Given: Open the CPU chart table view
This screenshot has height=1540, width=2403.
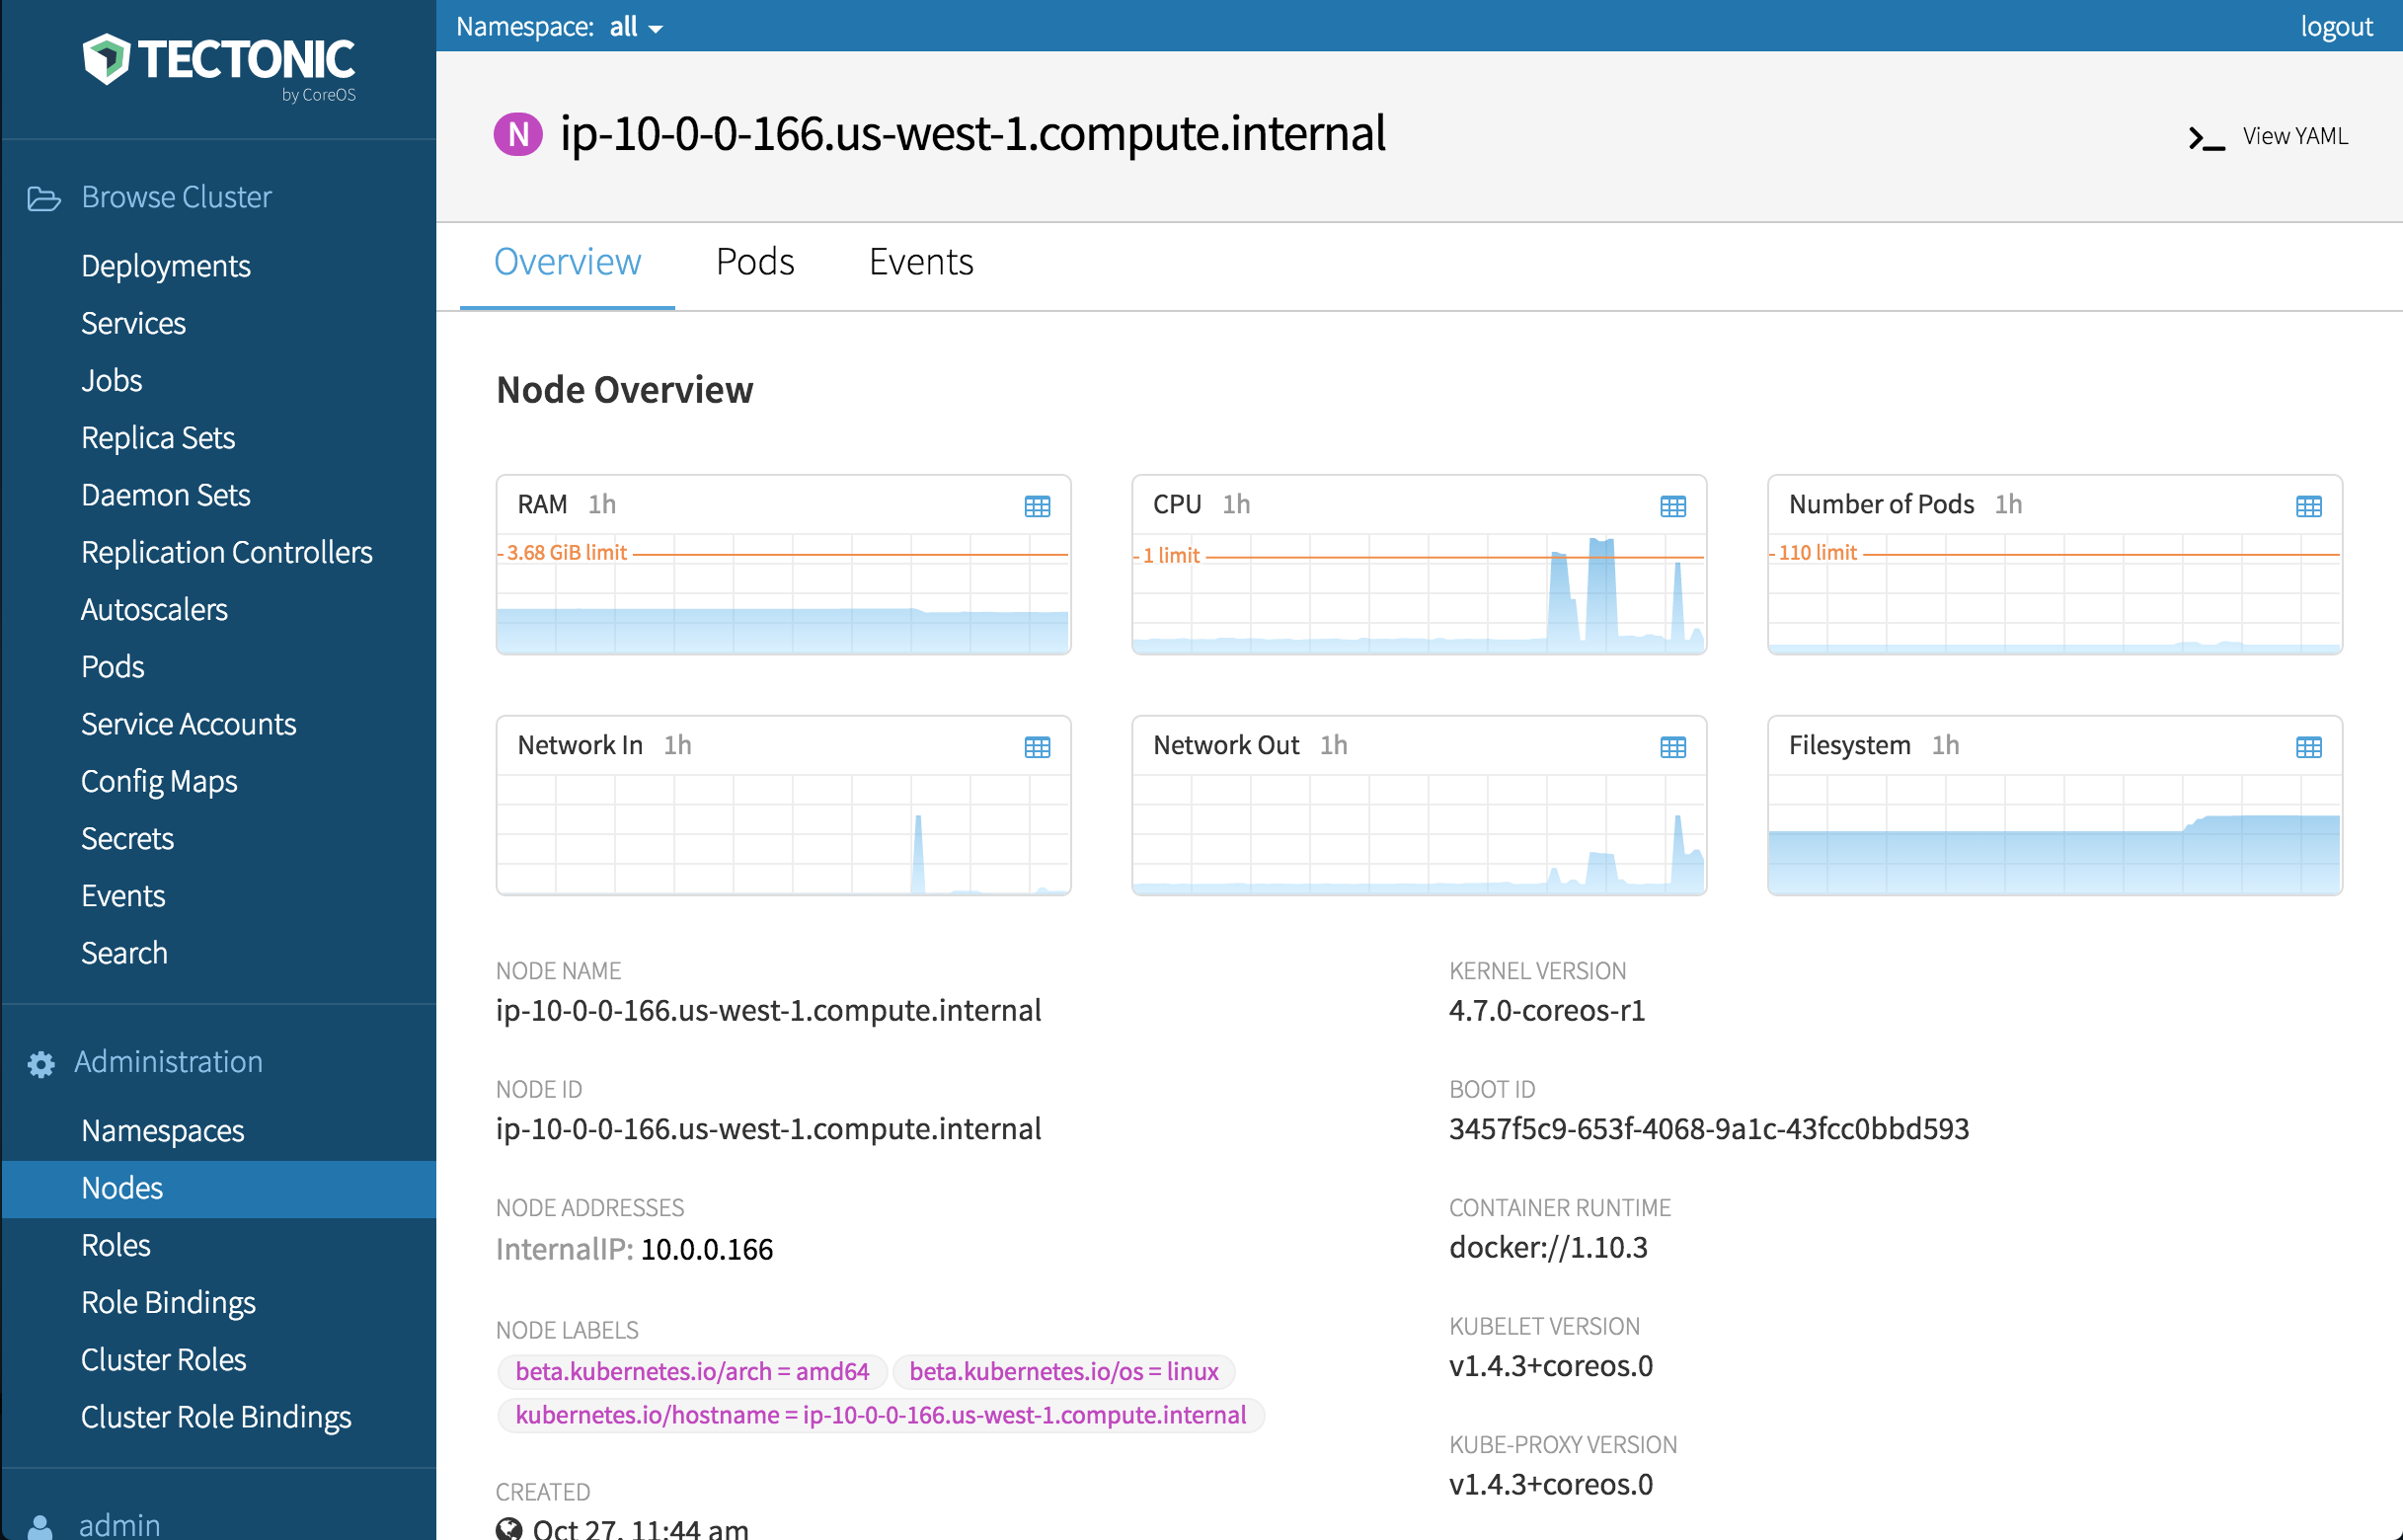Looking at the screenshot, I should (1673, 506).
